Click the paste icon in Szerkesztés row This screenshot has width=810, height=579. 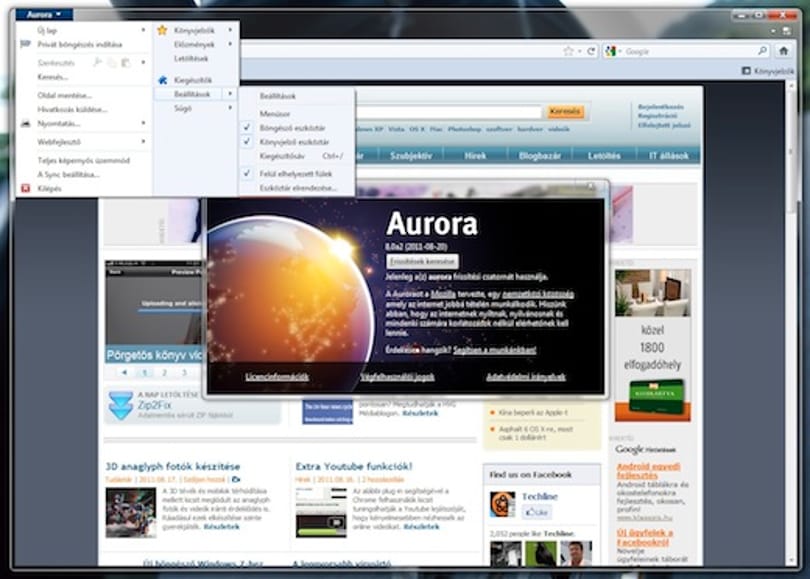(x=126, y=62)
